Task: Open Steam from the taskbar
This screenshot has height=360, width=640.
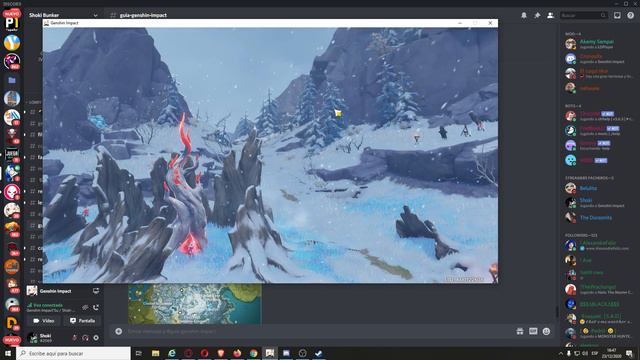Action: click(x=319, y=353)
